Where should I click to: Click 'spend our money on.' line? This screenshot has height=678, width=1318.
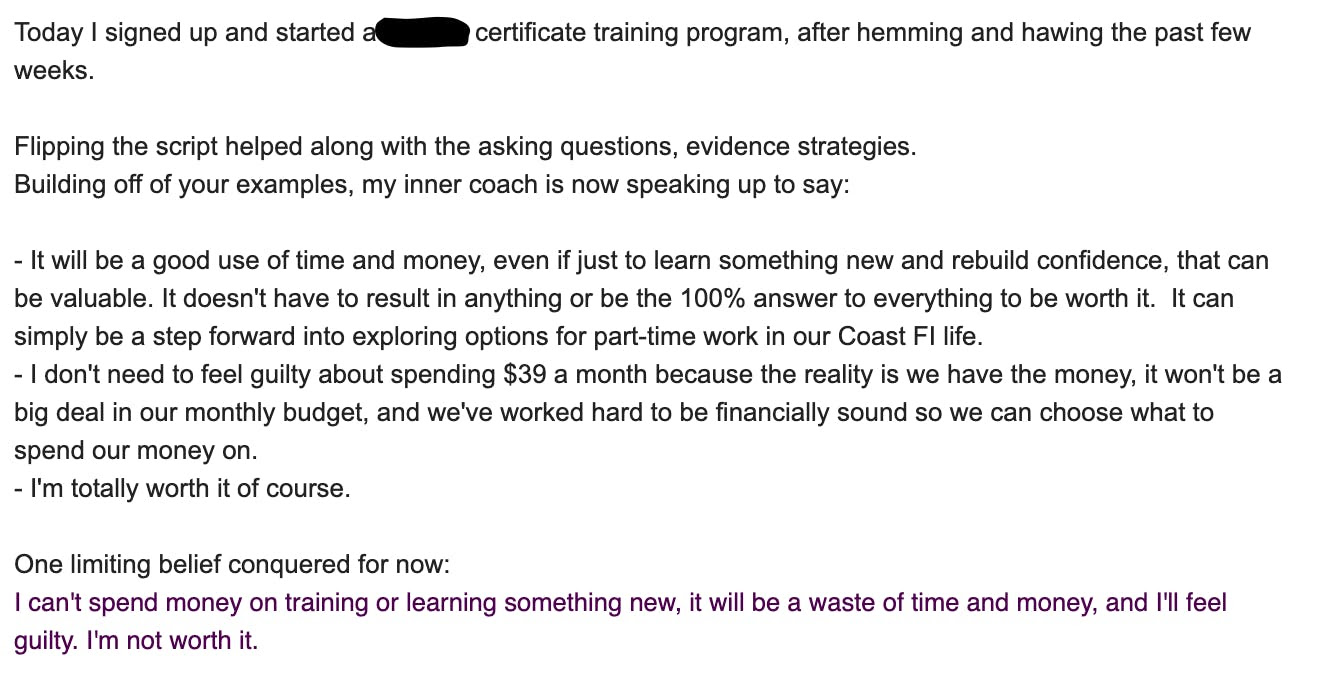(x=136, y=451)
